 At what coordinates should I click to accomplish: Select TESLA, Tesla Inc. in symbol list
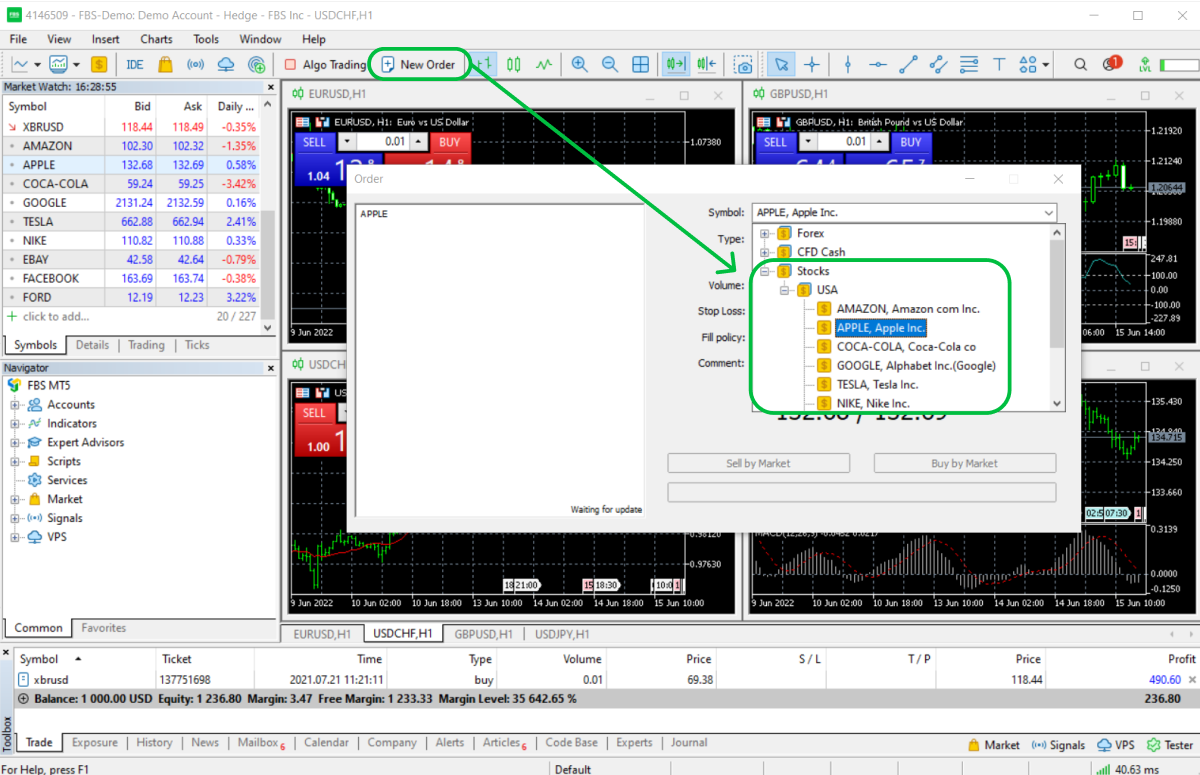tap(877, 384)
